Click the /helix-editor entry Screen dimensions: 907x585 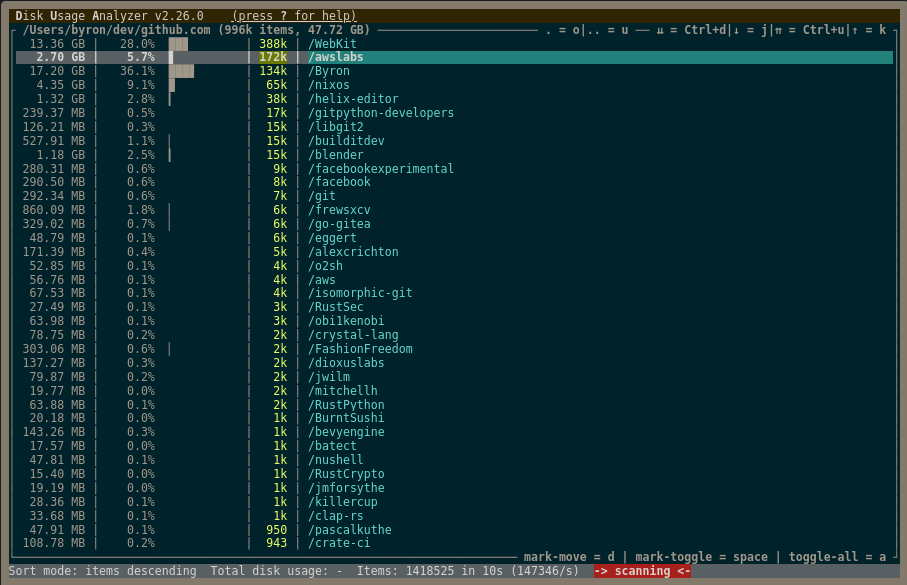[x=454, y=99]
